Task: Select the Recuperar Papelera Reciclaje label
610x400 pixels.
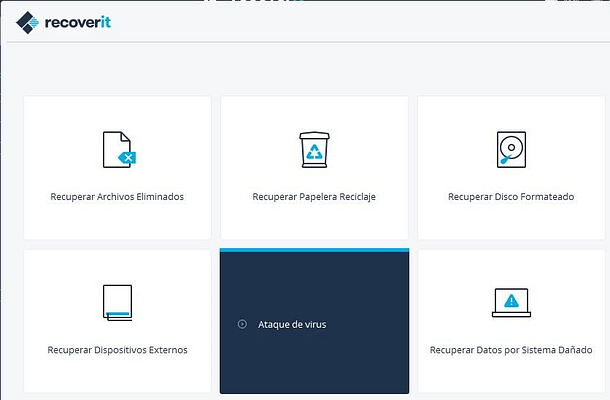Action: click(314, 197)
